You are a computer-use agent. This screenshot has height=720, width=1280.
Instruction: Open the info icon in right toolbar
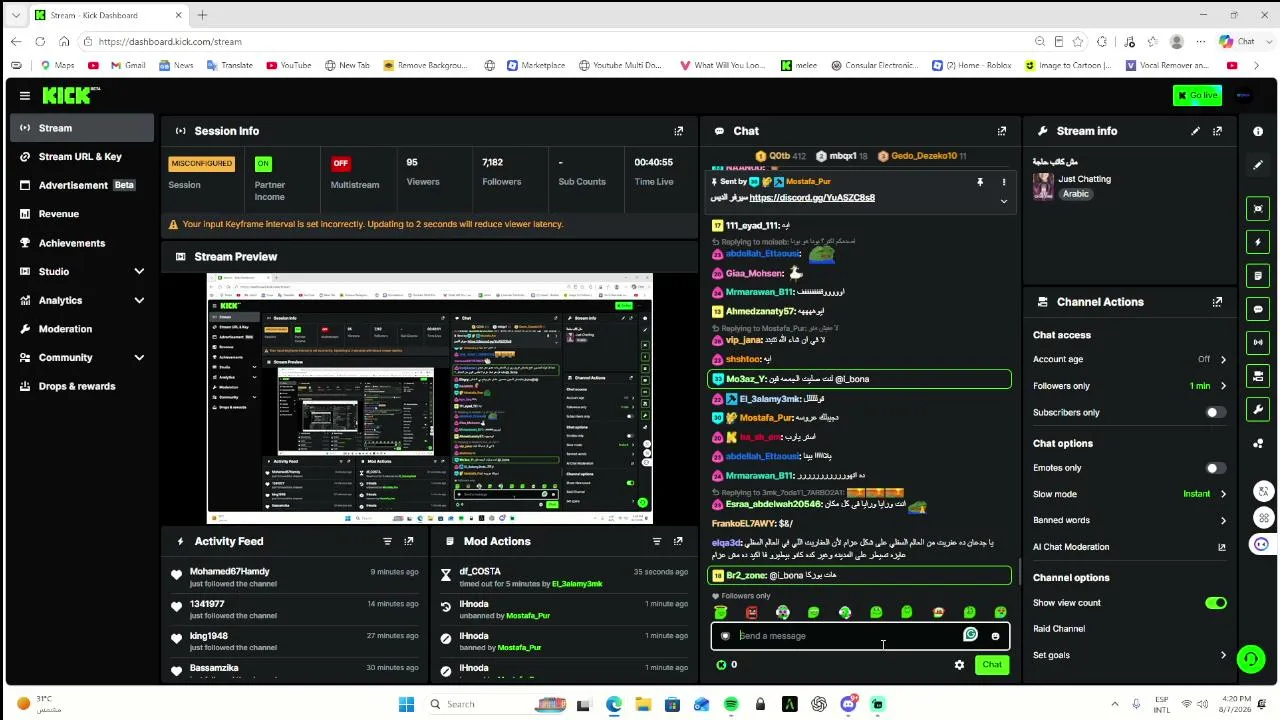click(1258, 131)
